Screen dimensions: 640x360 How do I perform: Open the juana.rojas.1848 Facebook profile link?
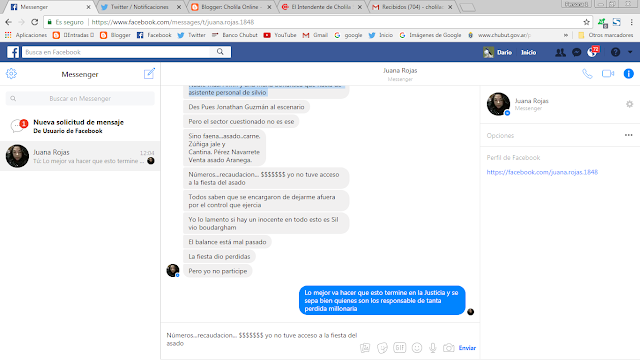pos(542,172)
